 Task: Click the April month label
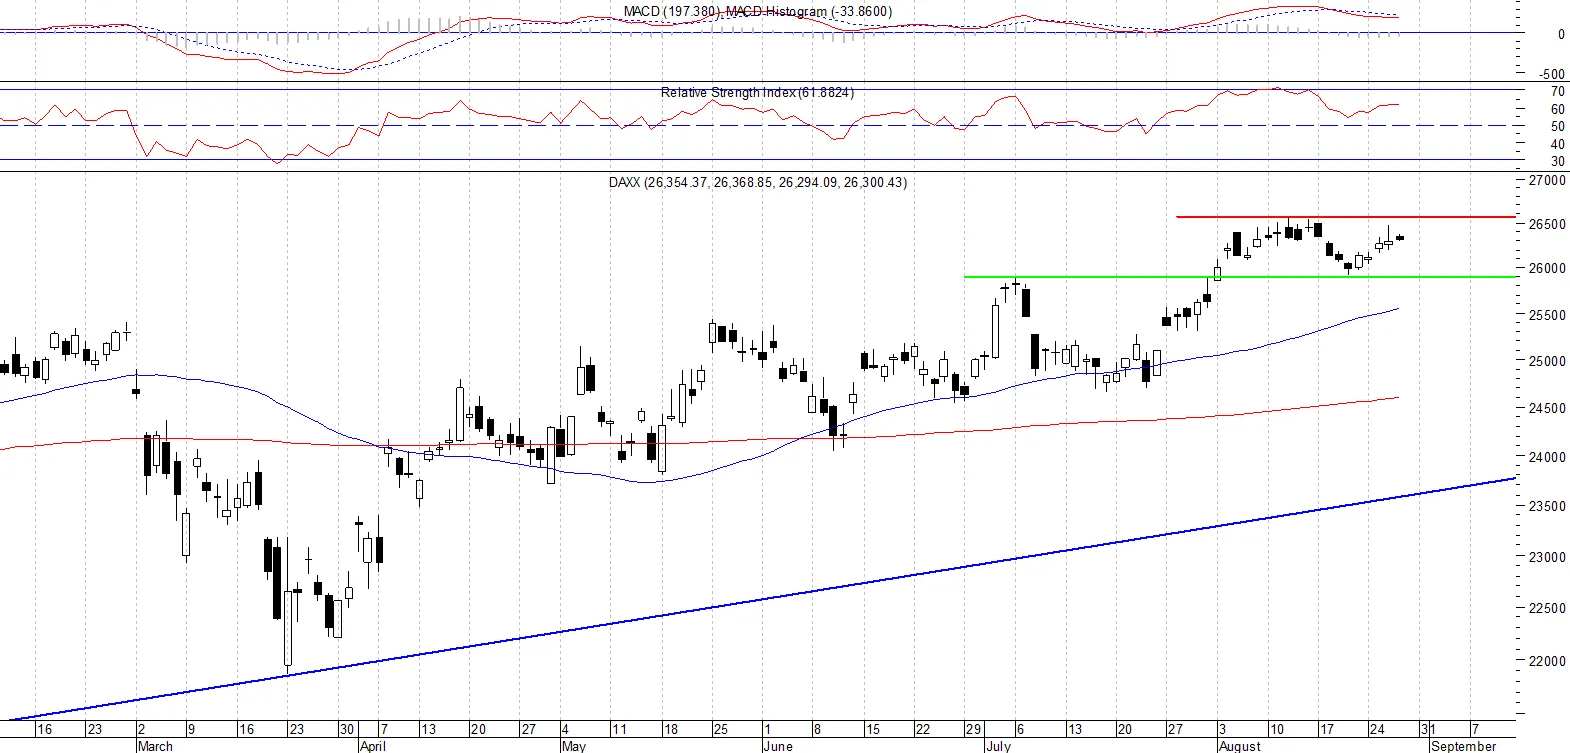pyautogui.click(x=372, y=746)
